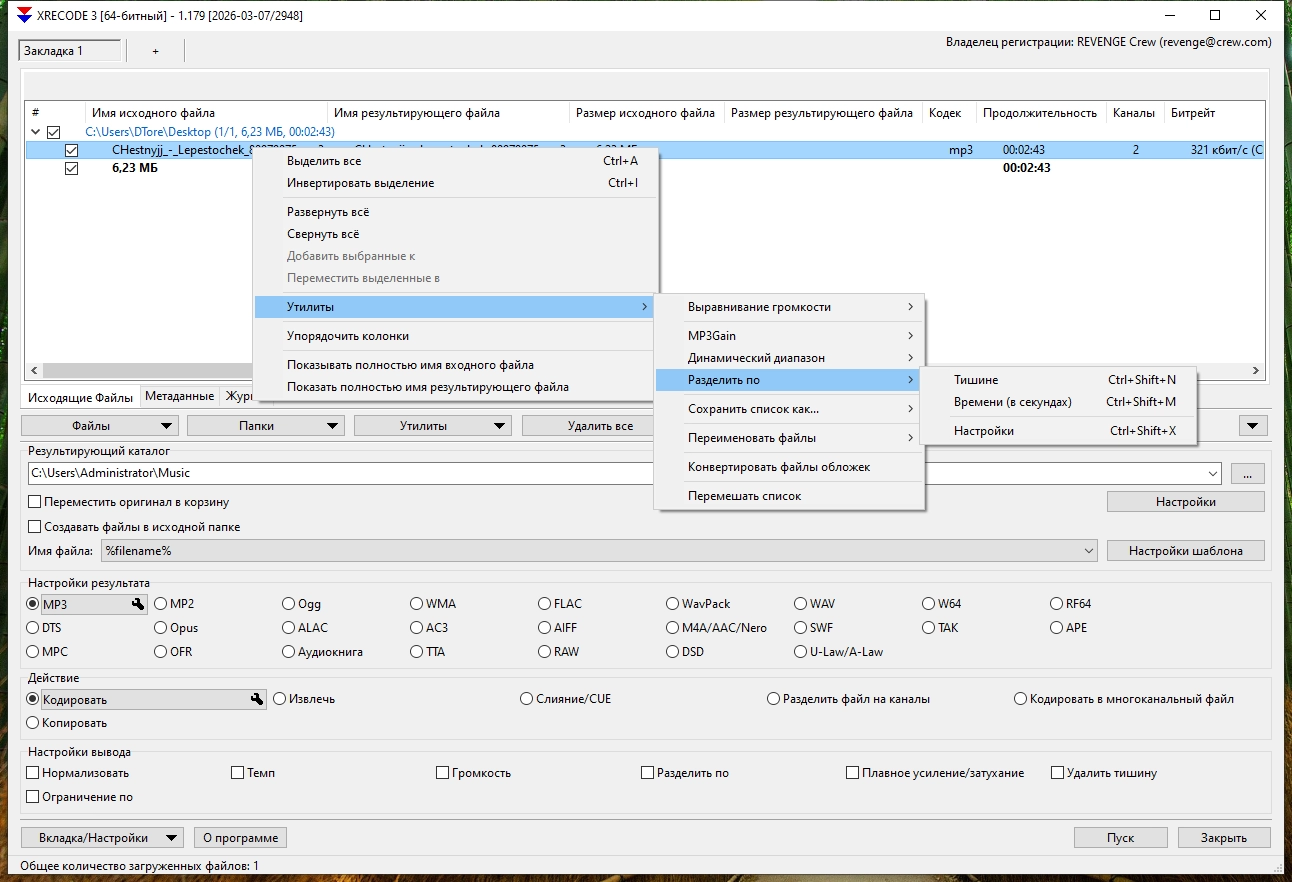The width and height of the screenshot is (1292, 882).
Task: Click Развернуть всё in the context menu
Action: [x=456, y=212]
